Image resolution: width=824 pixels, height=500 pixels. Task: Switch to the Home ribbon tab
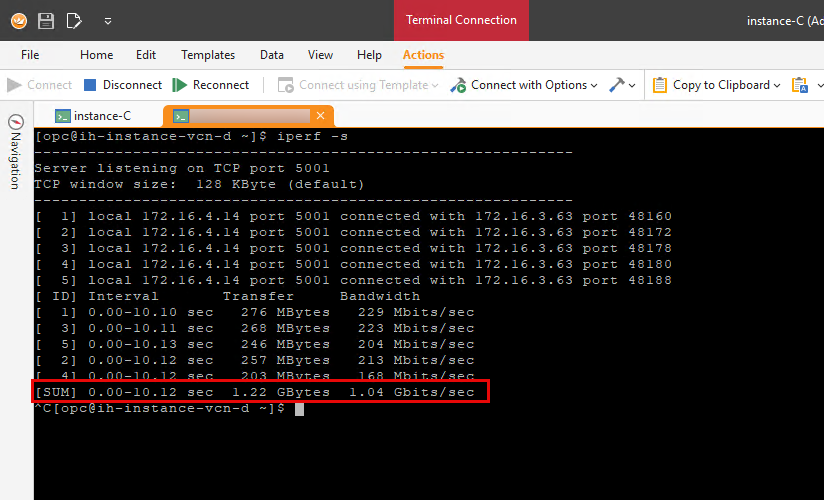tap(97, 55)
